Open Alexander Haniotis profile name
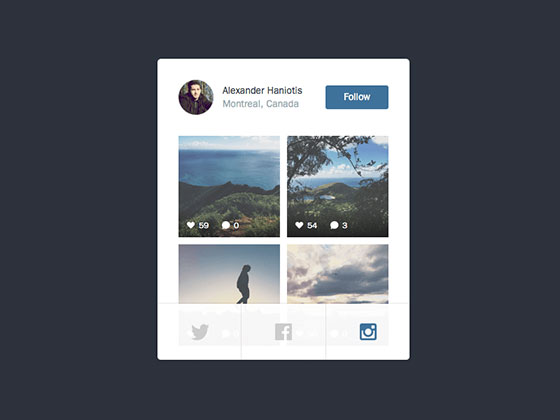The height and width of the screenshot is (420, 560). click(262, 90)
